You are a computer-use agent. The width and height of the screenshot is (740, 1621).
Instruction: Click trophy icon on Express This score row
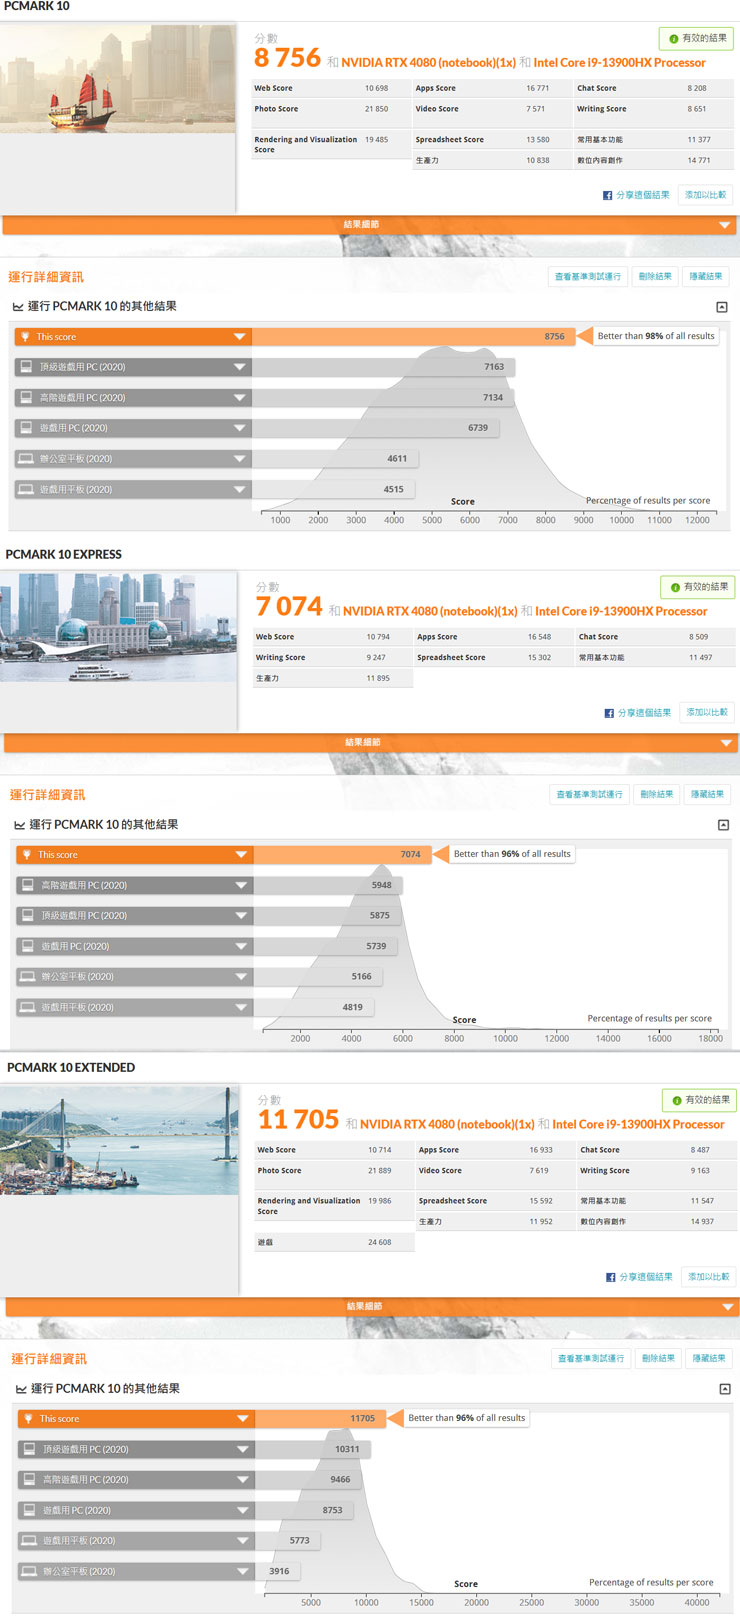(x=27, y=855)
